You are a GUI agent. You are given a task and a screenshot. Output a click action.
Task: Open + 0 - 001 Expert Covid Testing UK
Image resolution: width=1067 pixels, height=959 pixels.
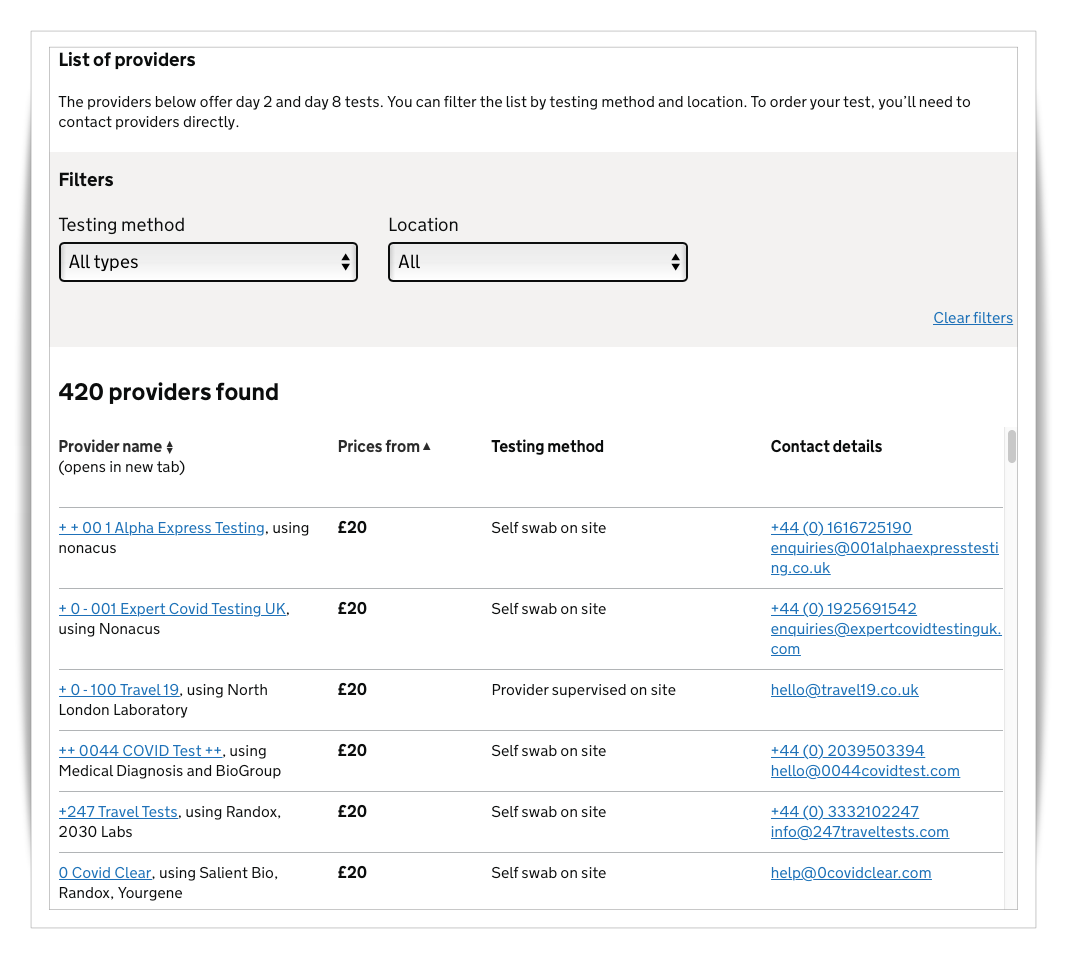172,609
